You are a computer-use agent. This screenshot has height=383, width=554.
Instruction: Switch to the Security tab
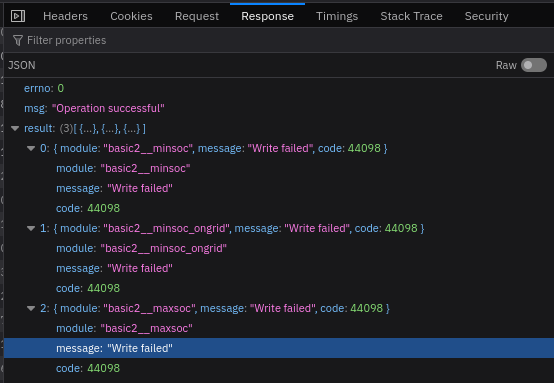pyautogui.click(x=487, y=16)
